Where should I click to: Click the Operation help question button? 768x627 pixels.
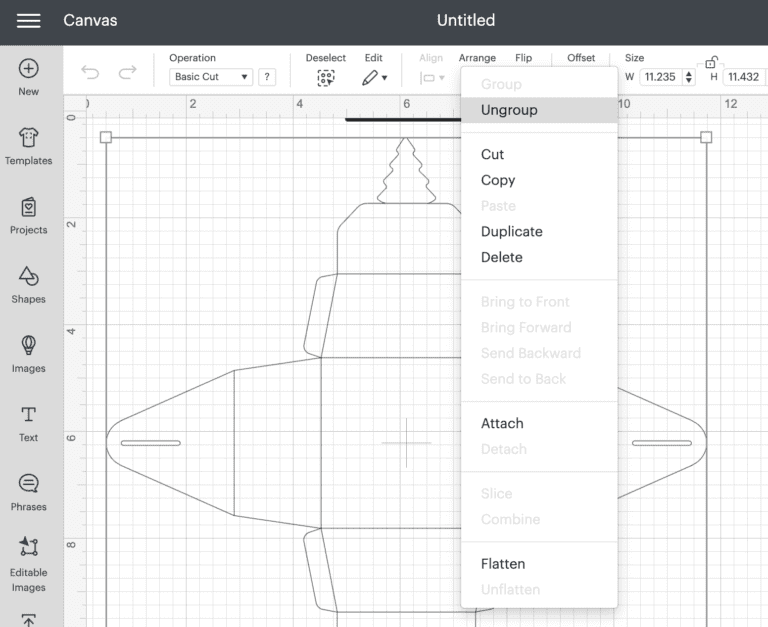pyautogui.click(x=267, y=77)
